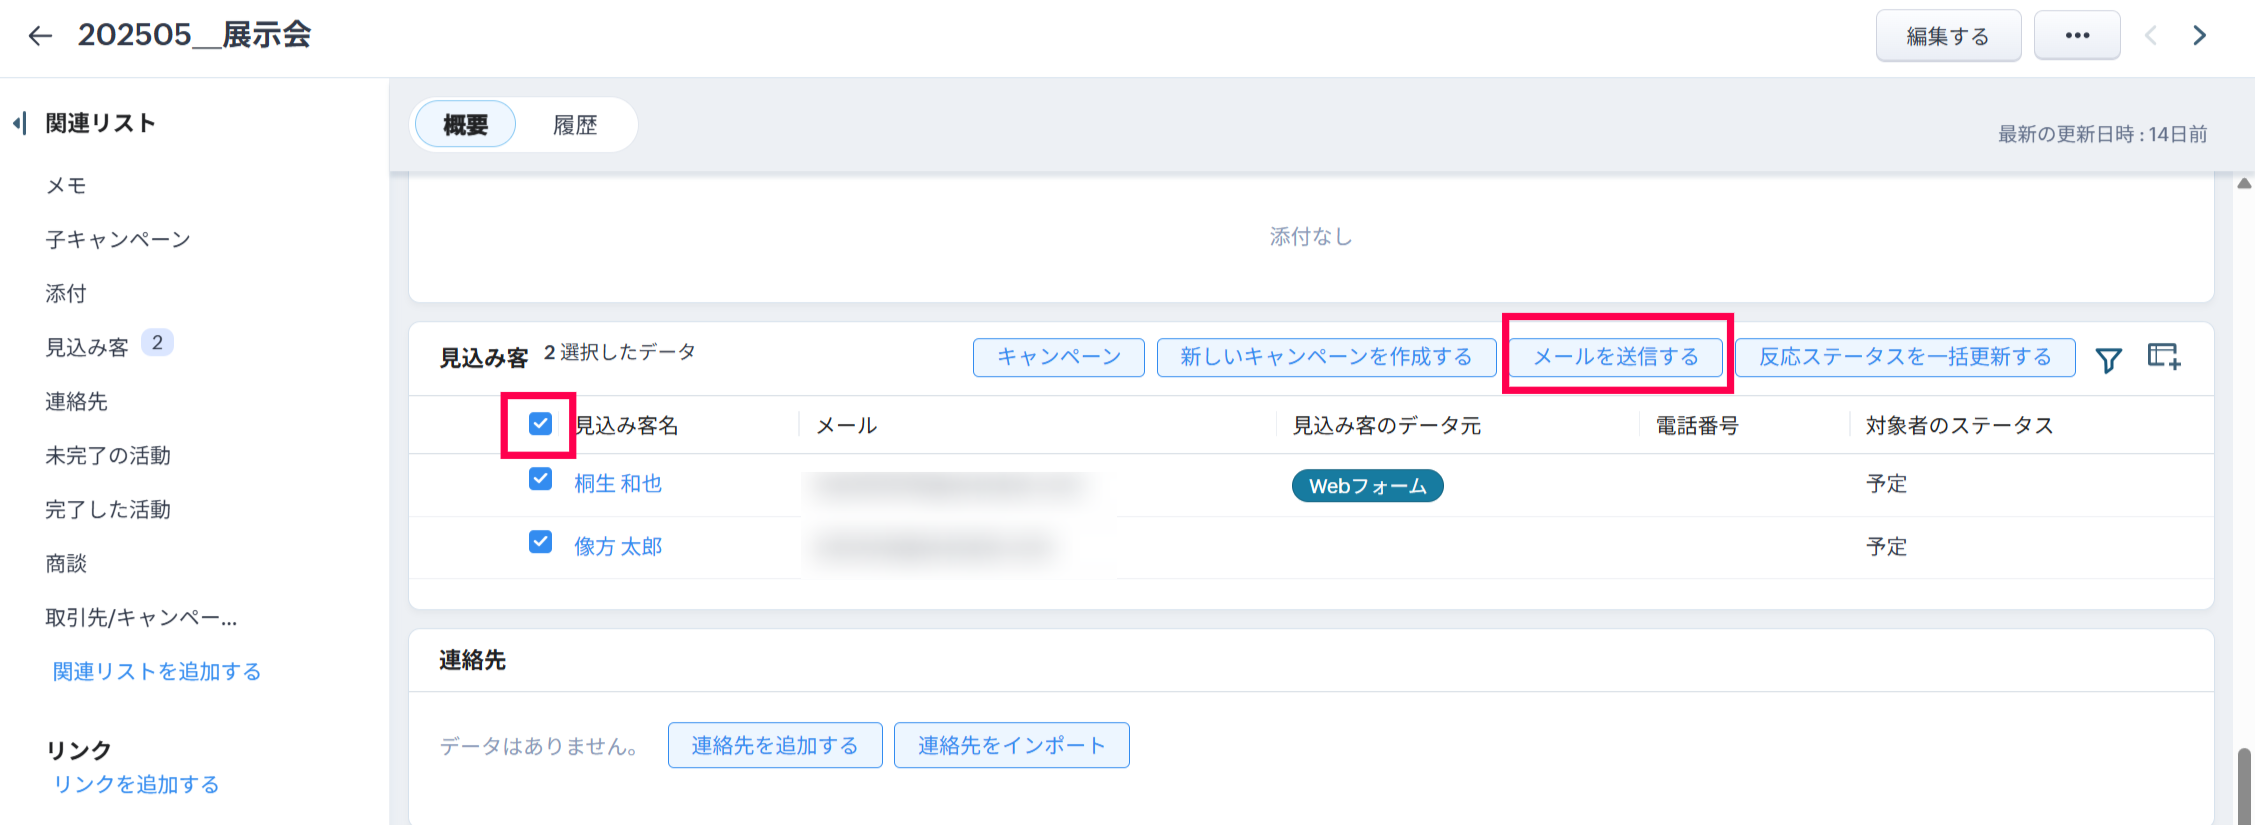Switch to the 履歴 tab

tap(575, 125)
